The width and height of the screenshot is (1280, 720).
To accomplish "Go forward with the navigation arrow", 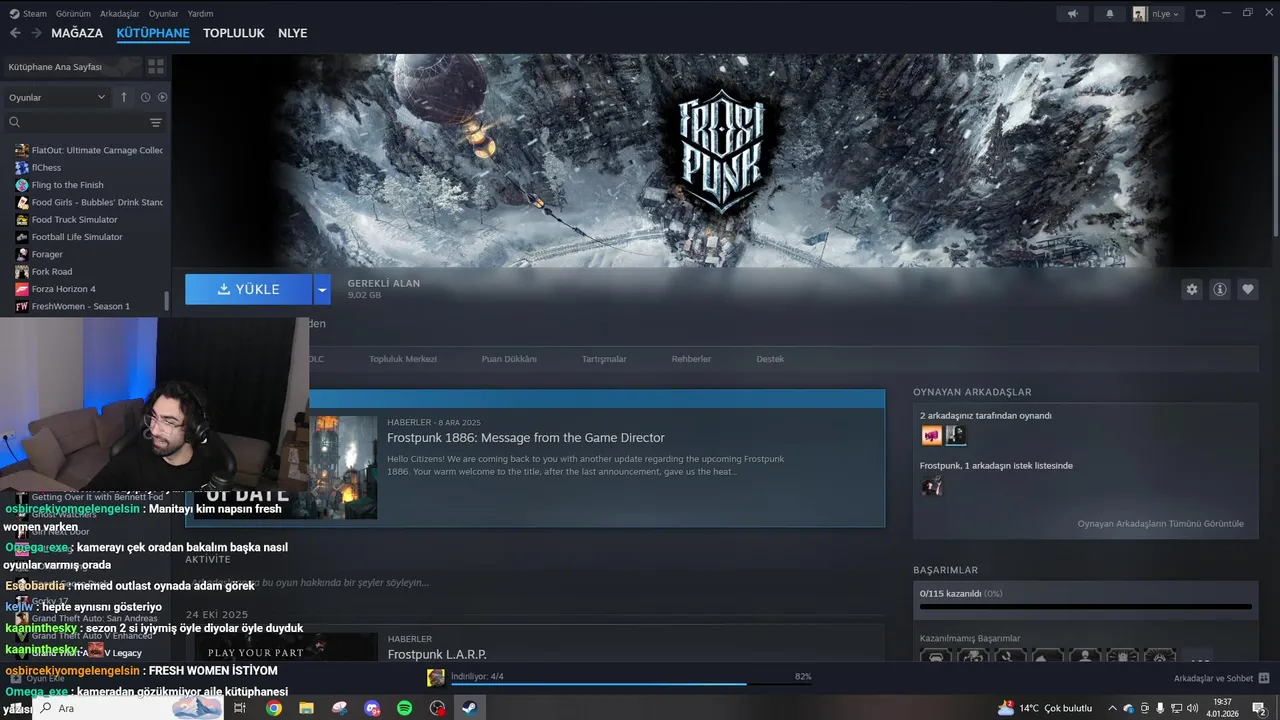I will [36, 33].
